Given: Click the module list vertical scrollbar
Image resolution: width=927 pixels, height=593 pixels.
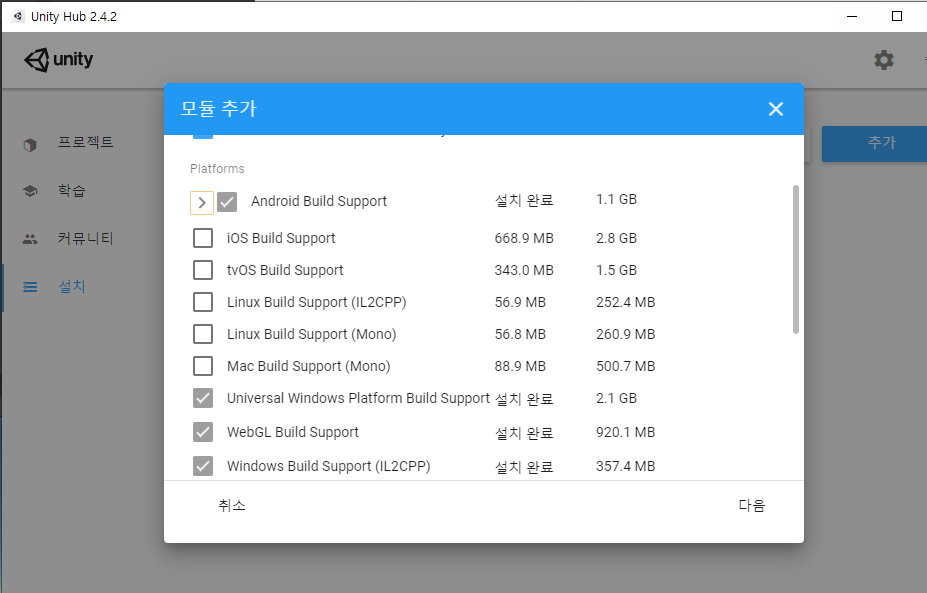Looking at the screenshot, I should pyautogui.click(x=796, y=259).
